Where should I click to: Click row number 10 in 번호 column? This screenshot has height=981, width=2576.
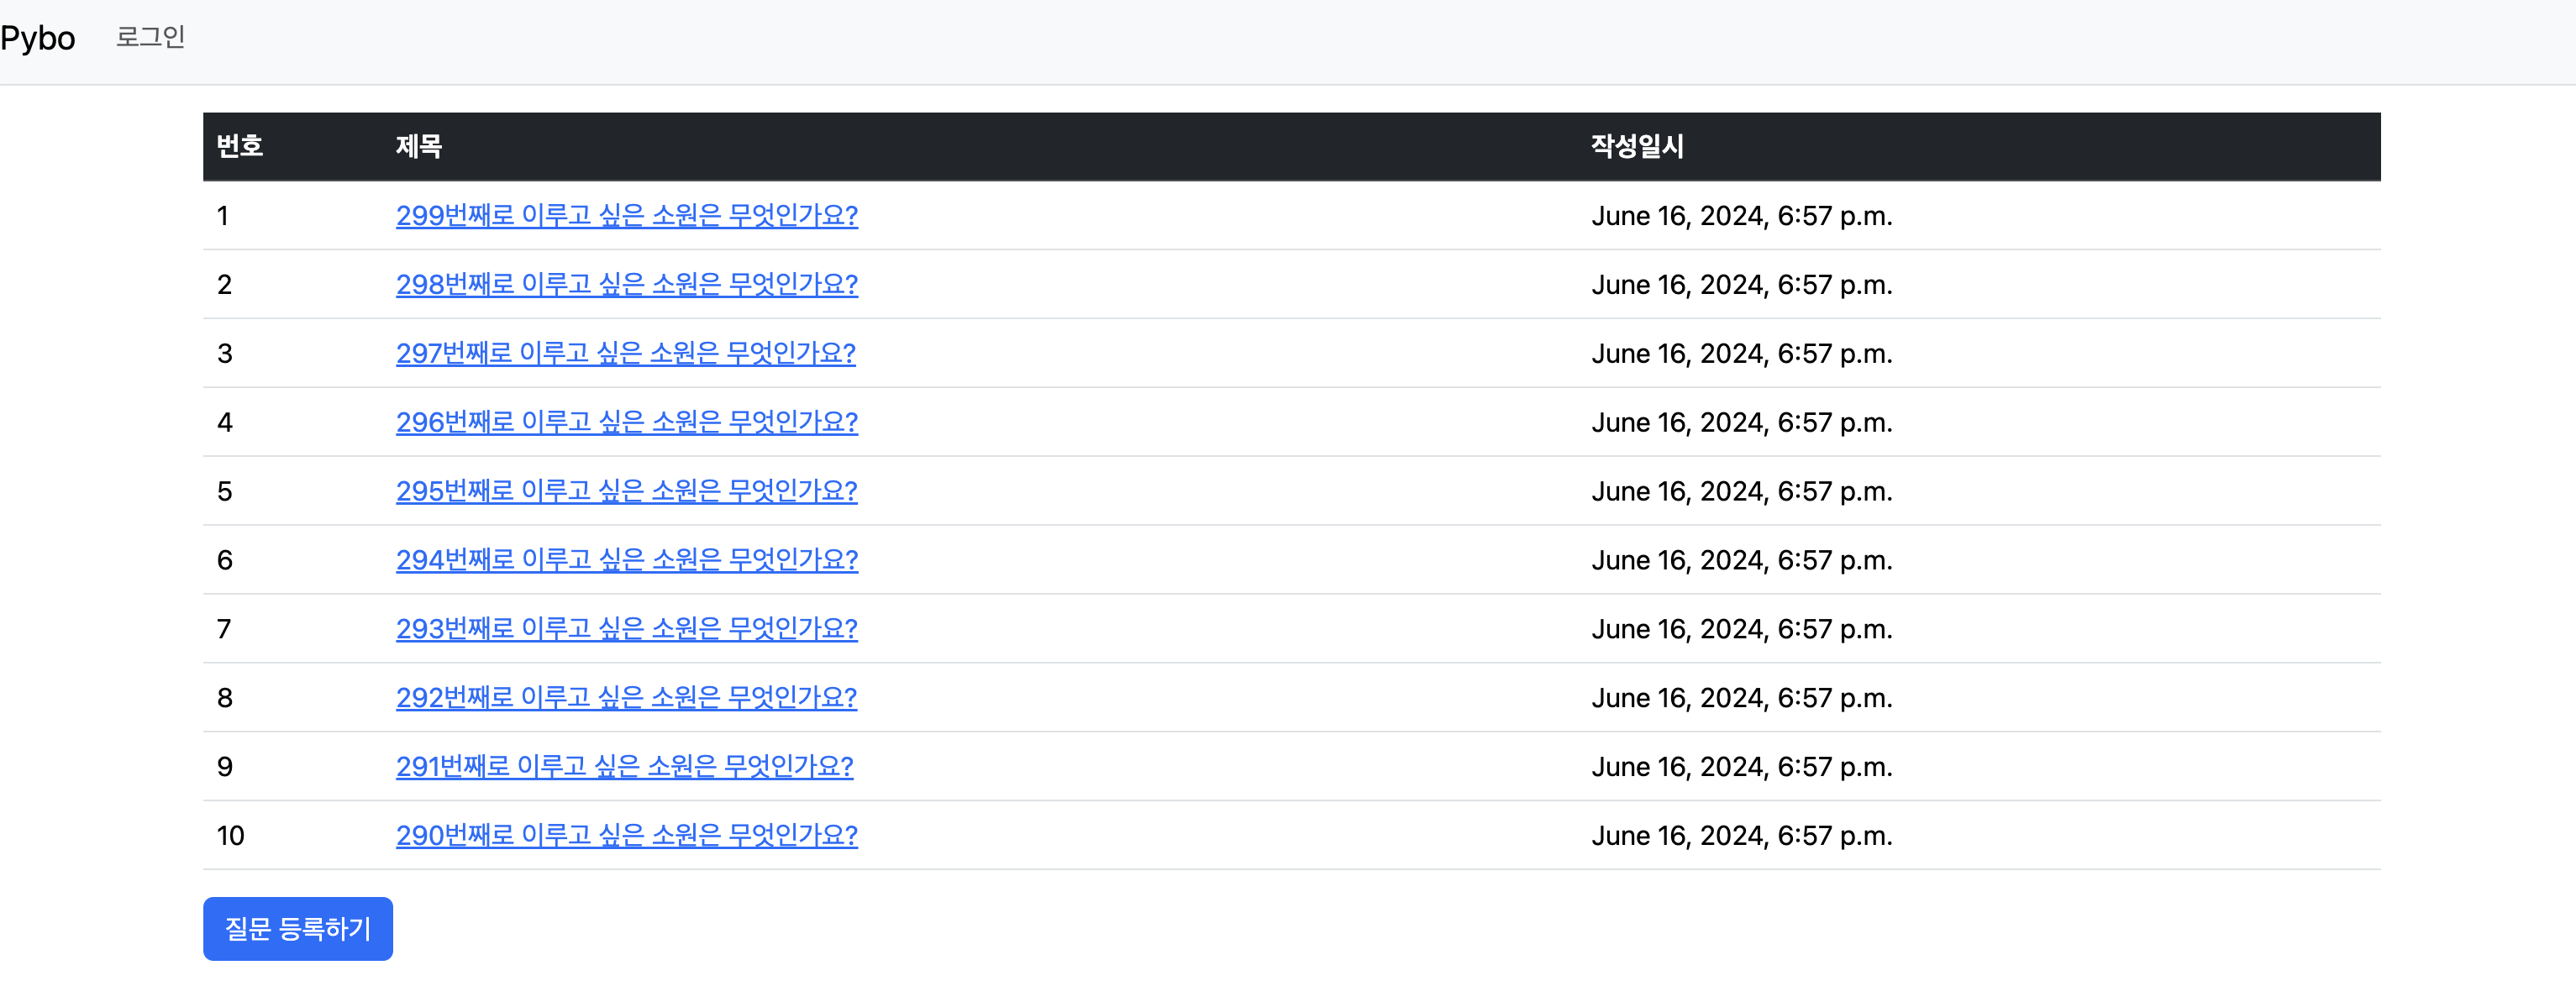[230, 836]
